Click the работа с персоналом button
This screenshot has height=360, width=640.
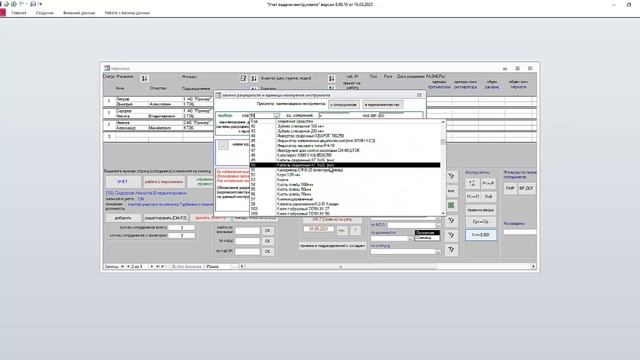coord(164,182)
